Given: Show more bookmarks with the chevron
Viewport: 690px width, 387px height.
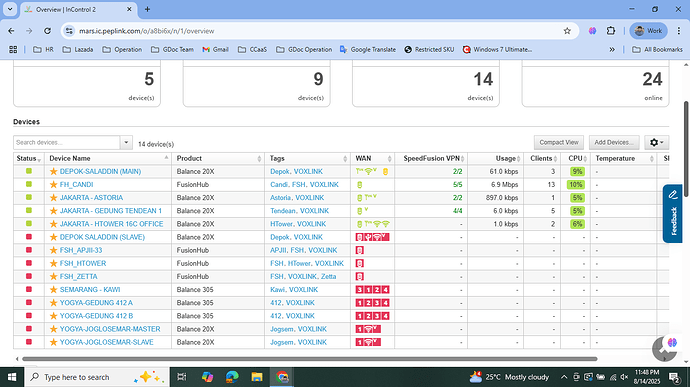Looking at the screenshot, I should point(612,49).
